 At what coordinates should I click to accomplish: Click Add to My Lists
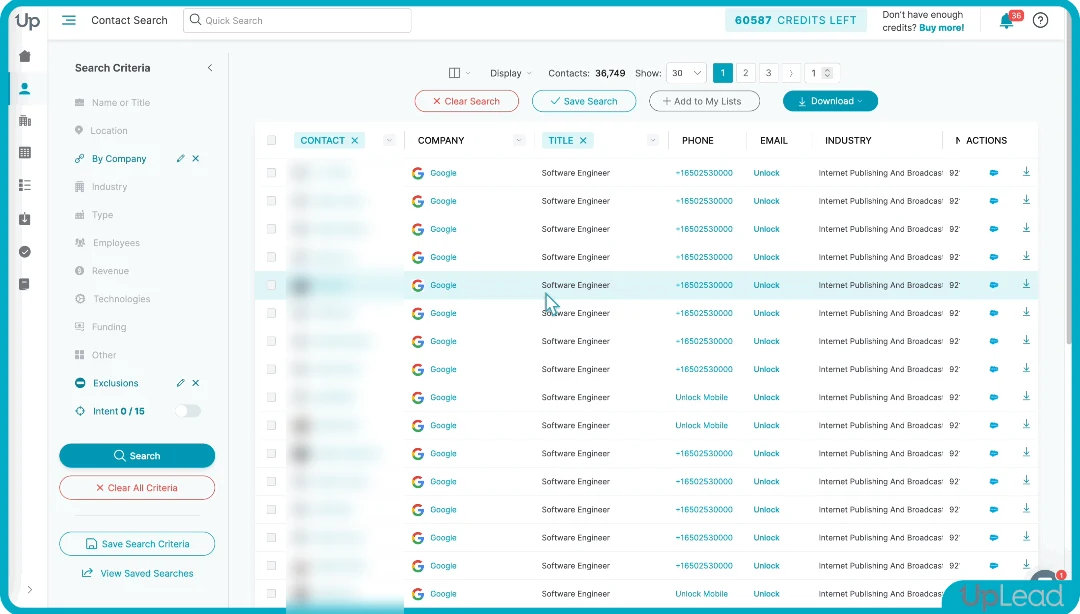pos(704,101)
